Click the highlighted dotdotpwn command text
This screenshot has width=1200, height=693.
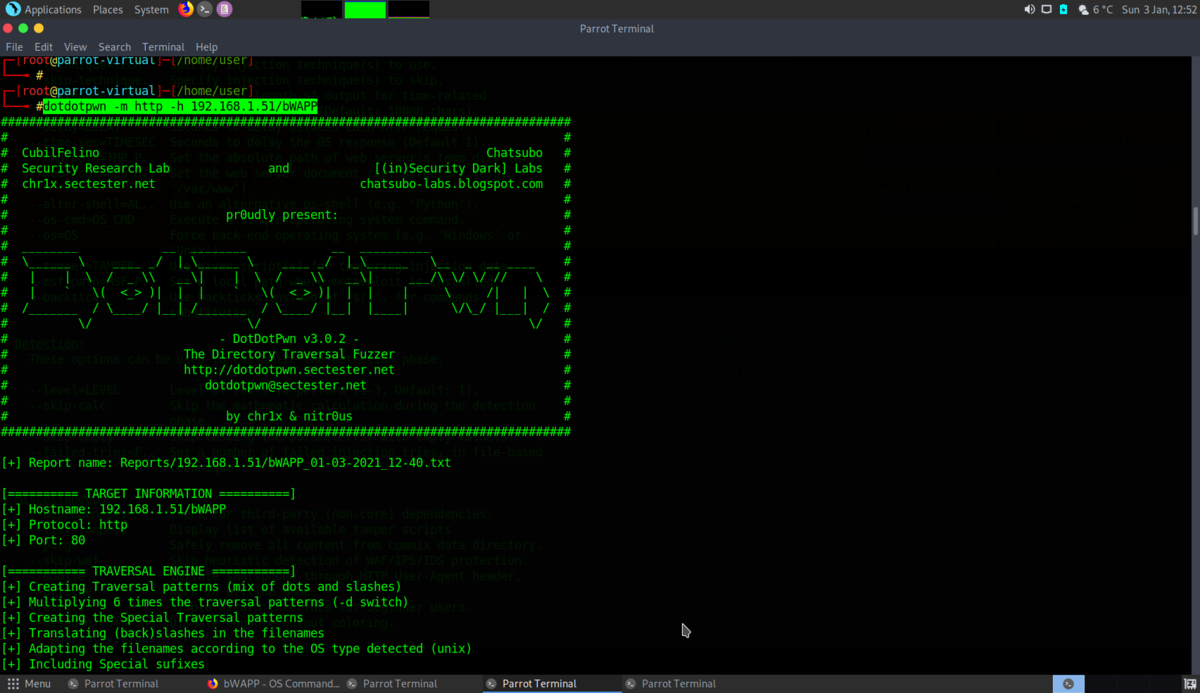tap(180, 106)
